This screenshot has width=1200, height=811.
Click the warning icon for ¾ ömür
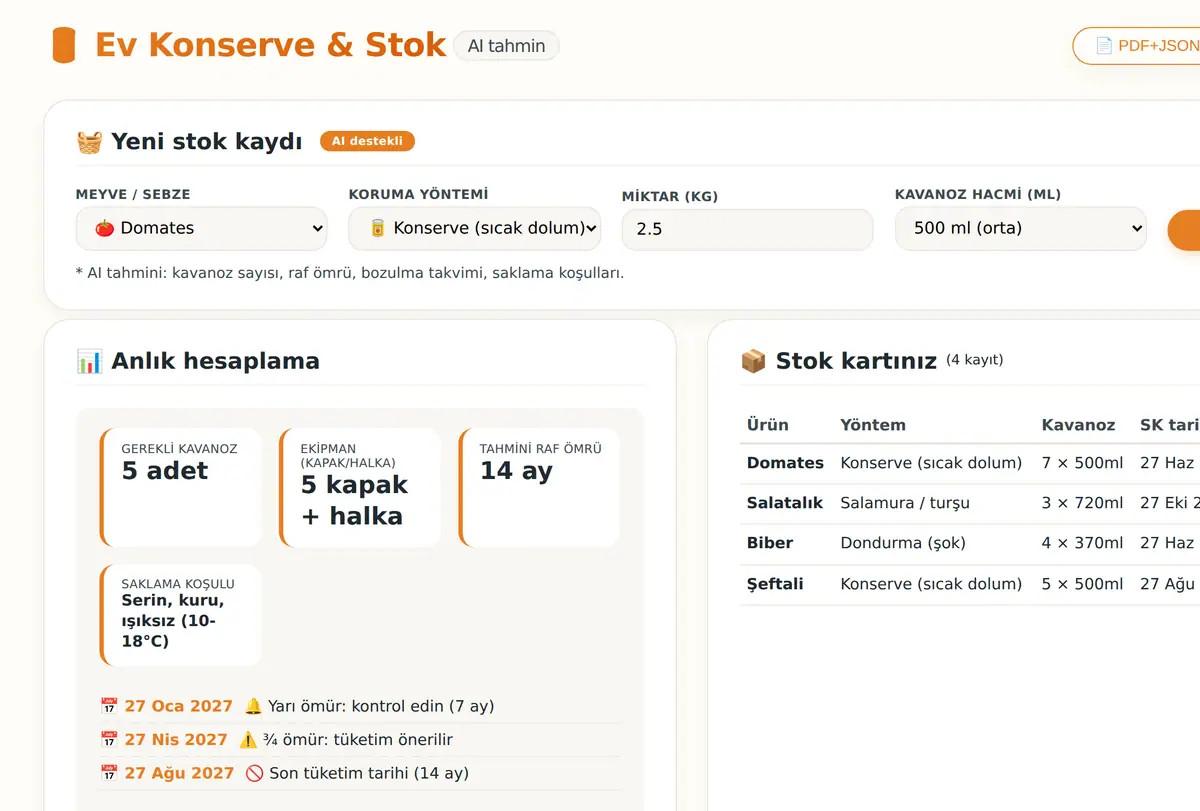coord(248,740)
